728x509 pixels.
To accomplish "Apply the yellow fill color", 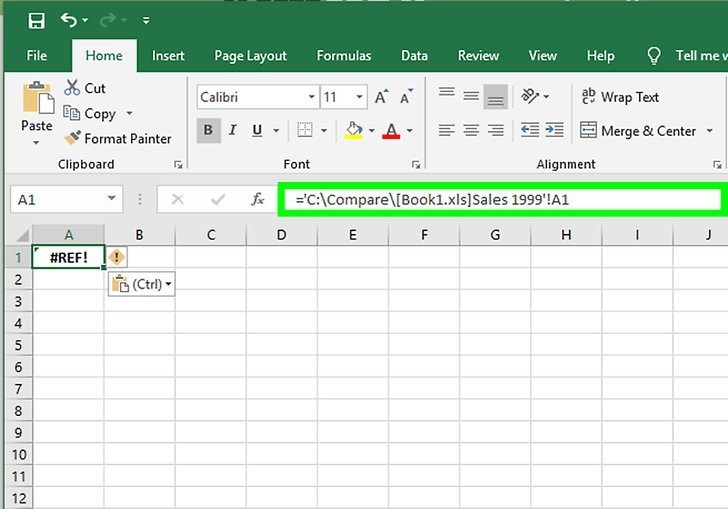I will coord(352,130).
